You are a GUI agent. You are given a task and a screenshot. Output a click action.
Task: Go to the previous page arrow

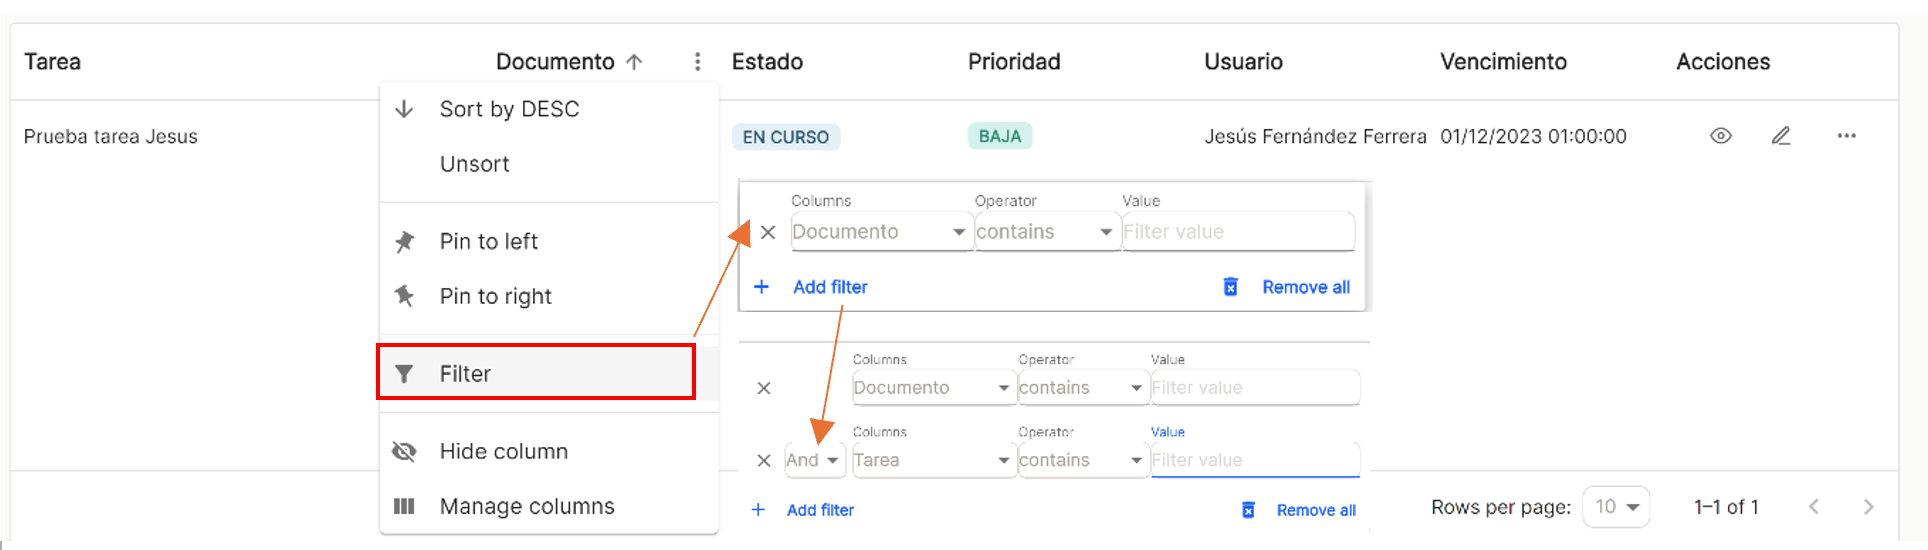1813,507
